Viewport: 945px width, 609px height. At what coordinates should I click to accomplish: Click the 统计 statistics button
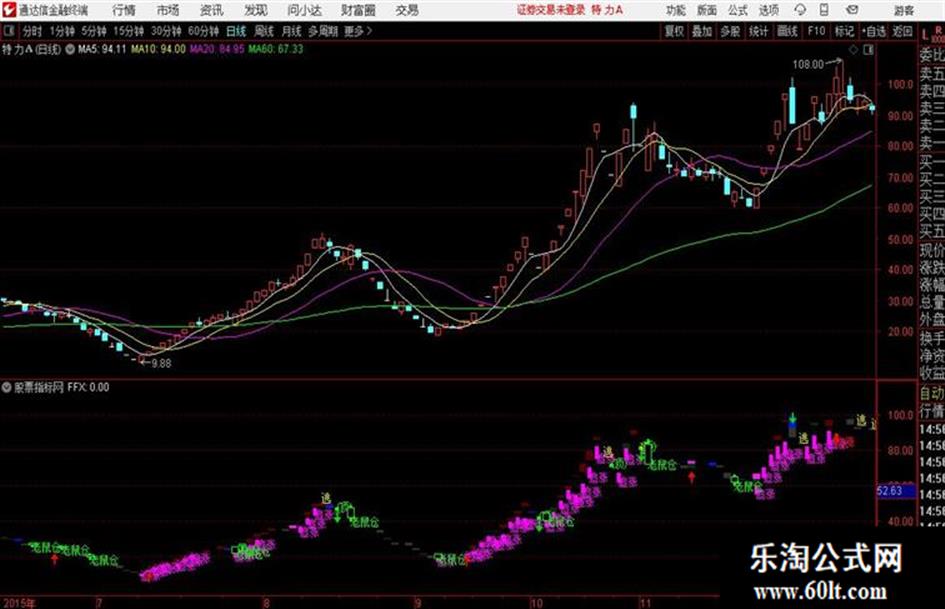758,31
